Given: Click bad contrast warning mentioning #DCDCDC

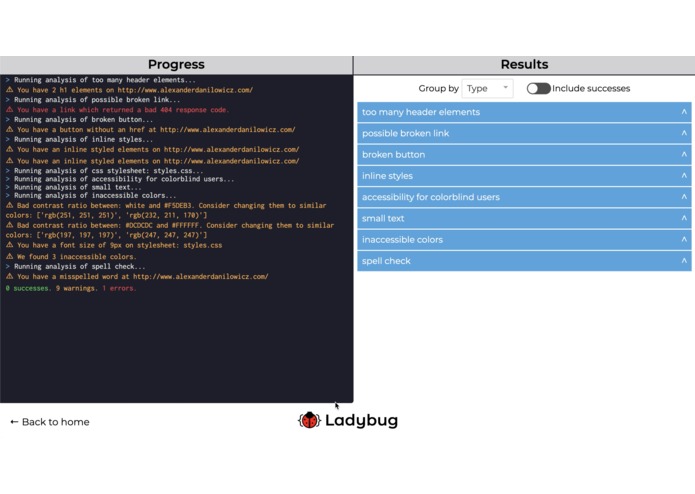Looking at the screenshot, I should point(170,230).
